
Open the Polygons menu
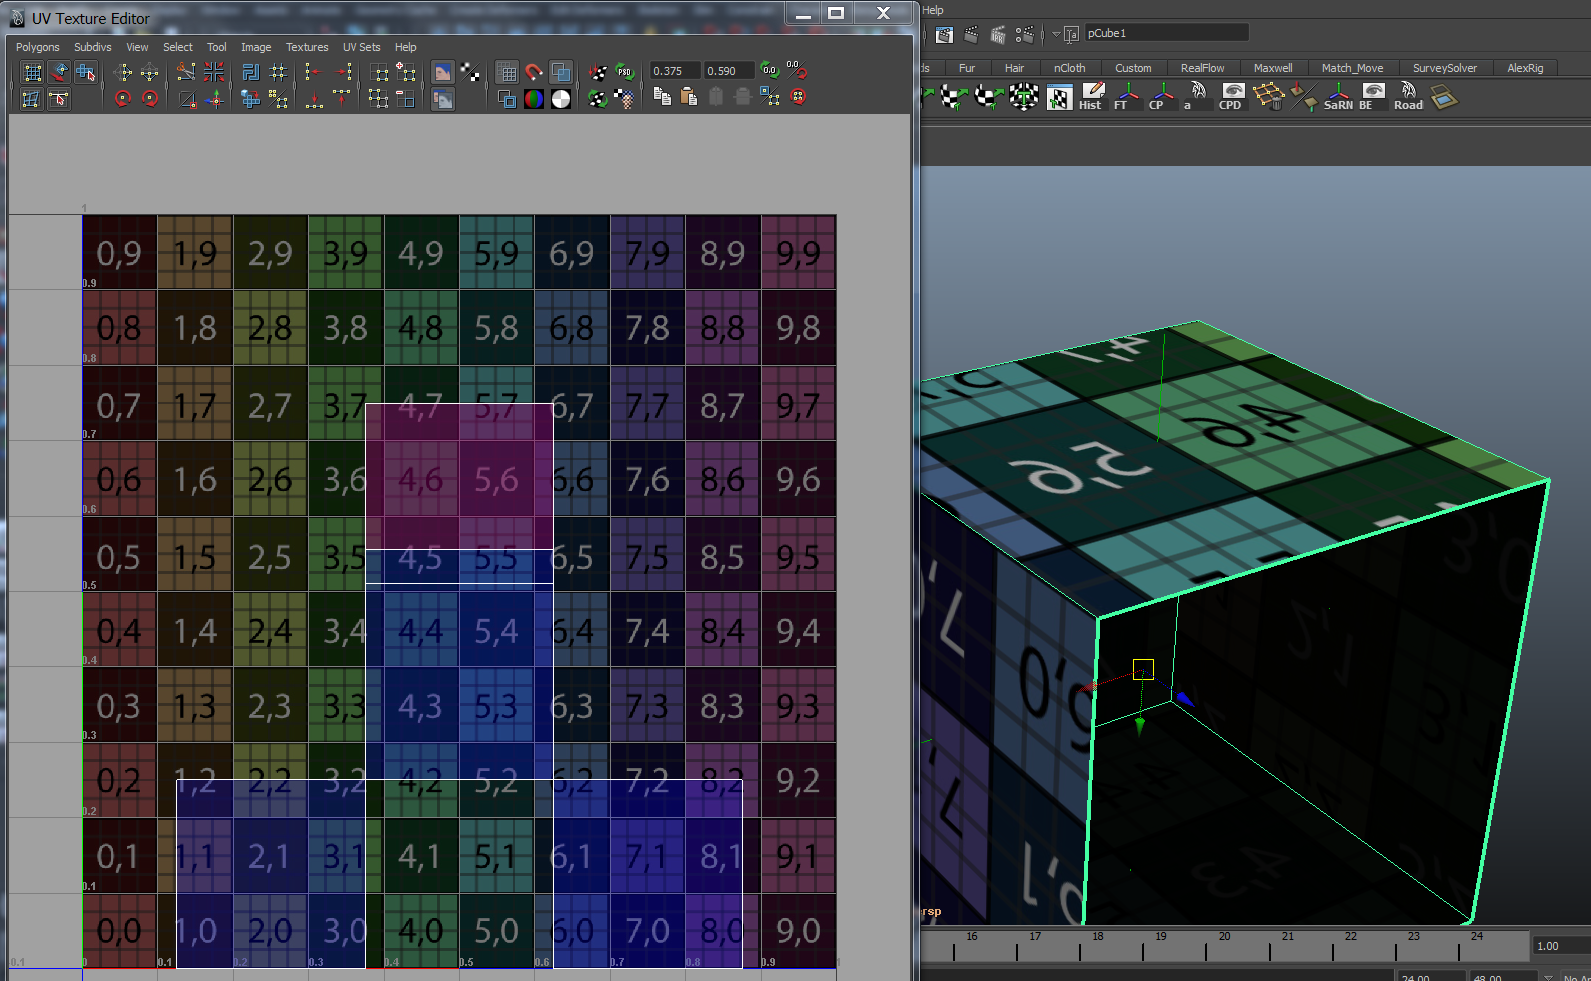(x=38, y=47)
